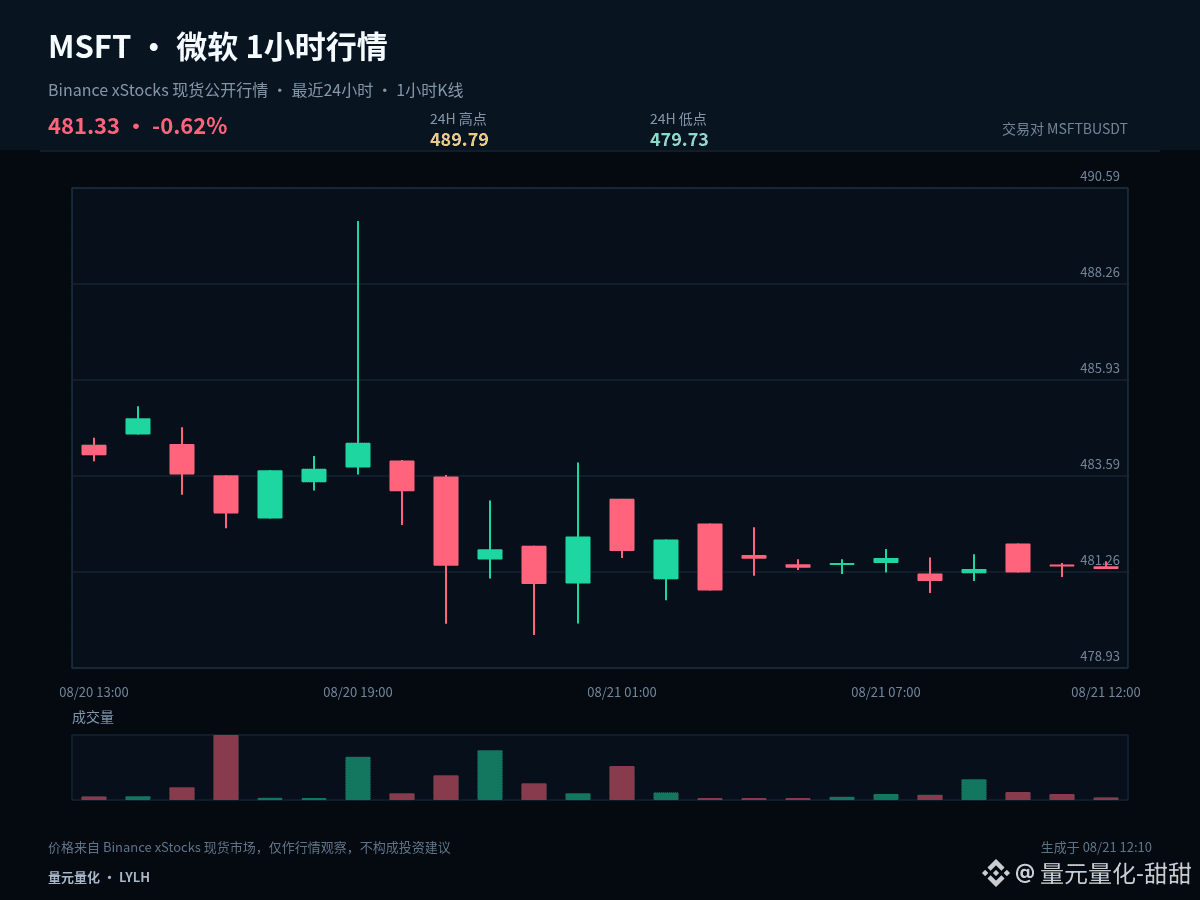The image size is (1200, 900).
Task: Click the green volume bar below the 08/20 19:00 candle
Action: (x=358, y=778)
